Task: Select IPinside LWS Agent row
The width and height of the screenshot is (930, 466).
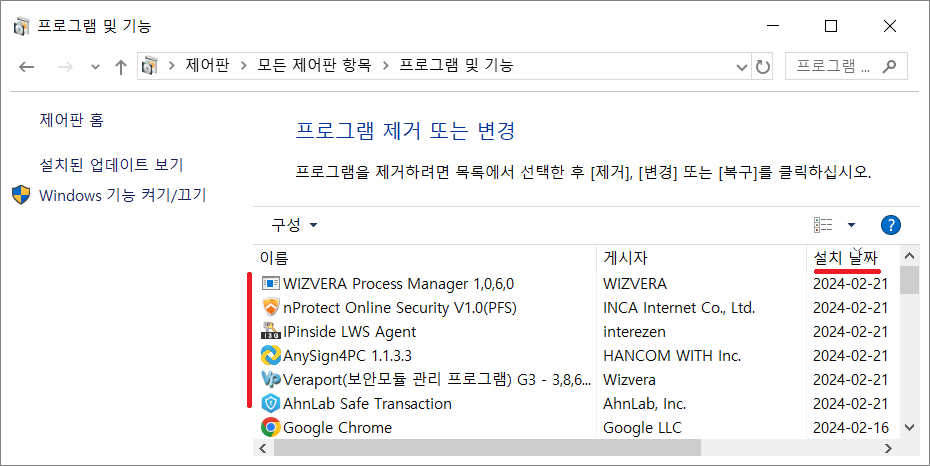Action: 576,331
